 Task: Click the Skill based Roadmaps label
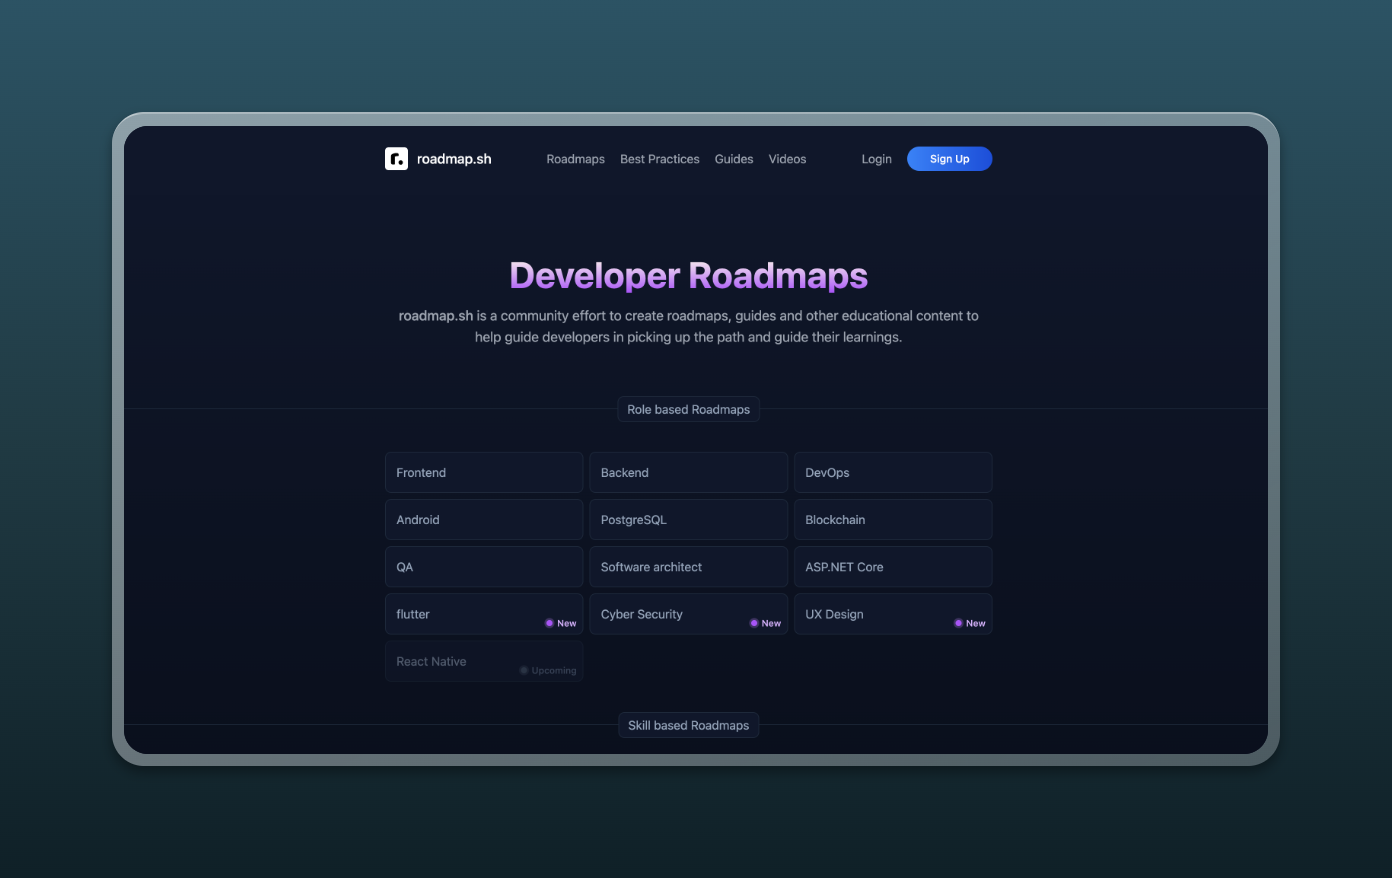[x=688, y=725]
